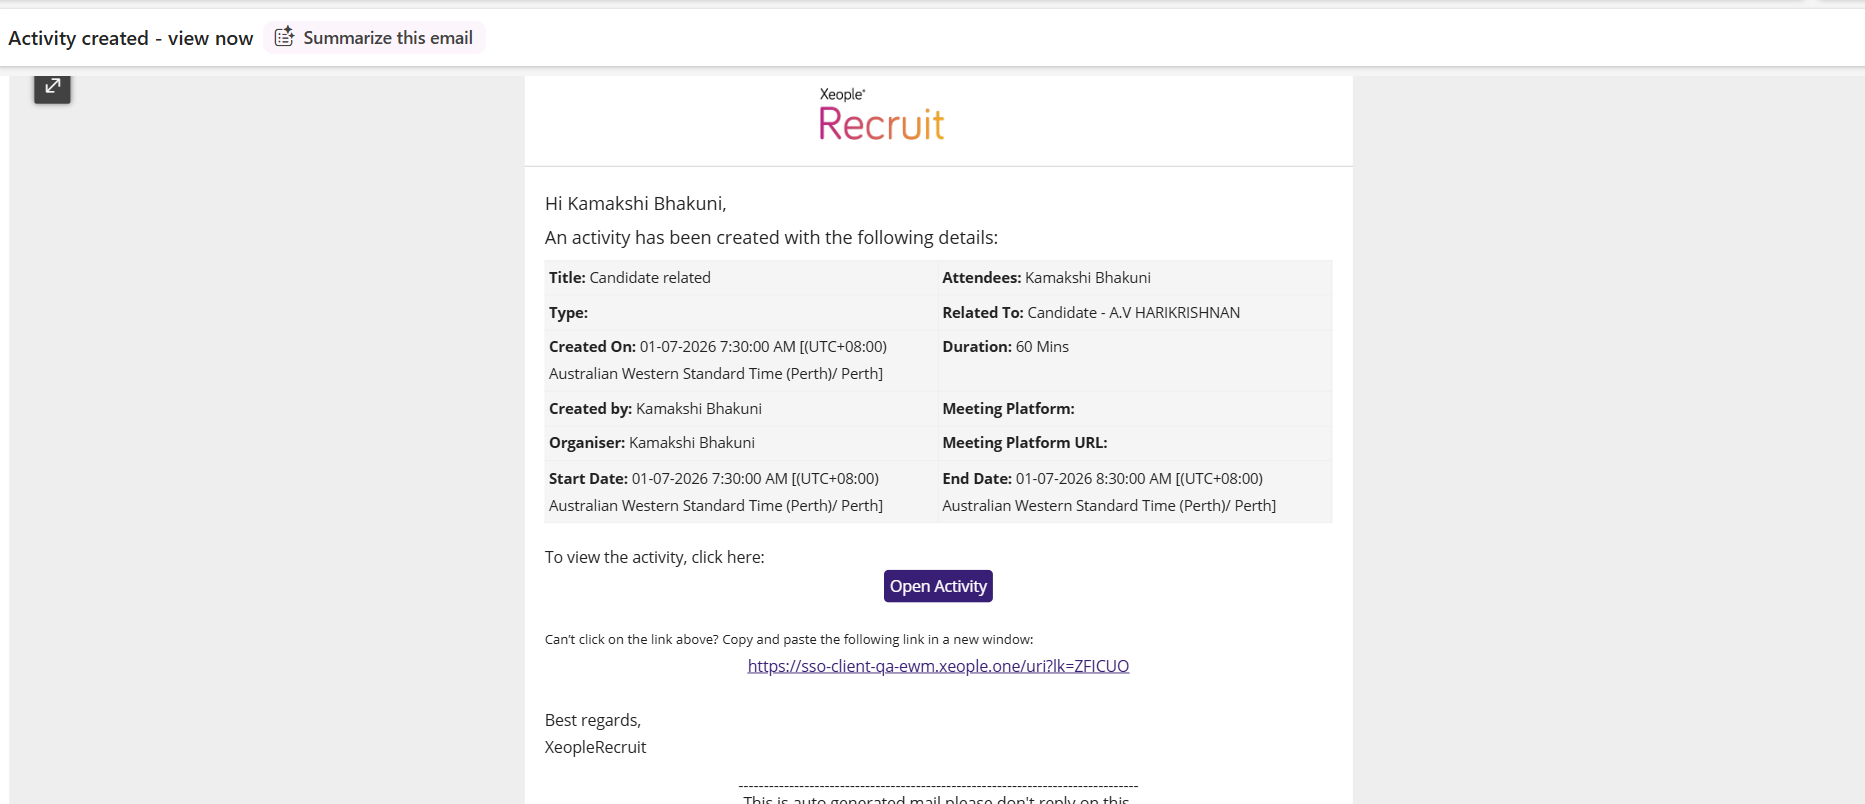Viewport: 1865px width, 804px height.
Task: Open the activity using the Open Activity button
Action: (x=938, y=586)
